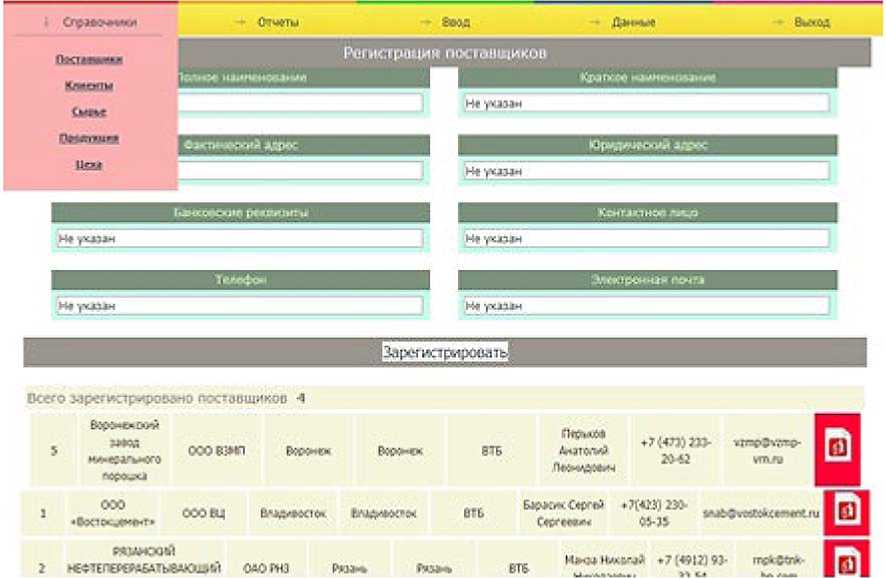Open the Цеха reference link

click(x=89, y=164)
